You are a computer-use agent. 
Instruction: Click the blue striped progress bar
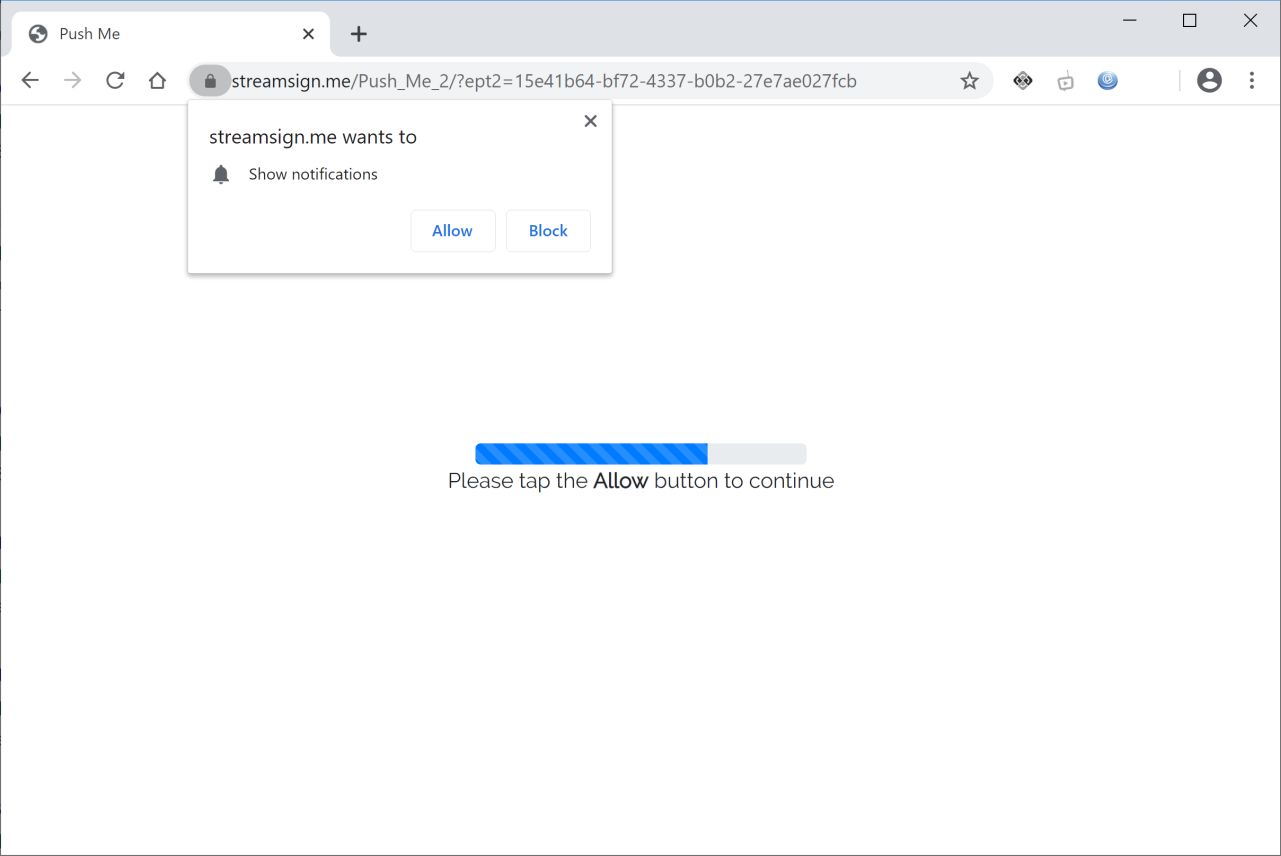point(641,454)
